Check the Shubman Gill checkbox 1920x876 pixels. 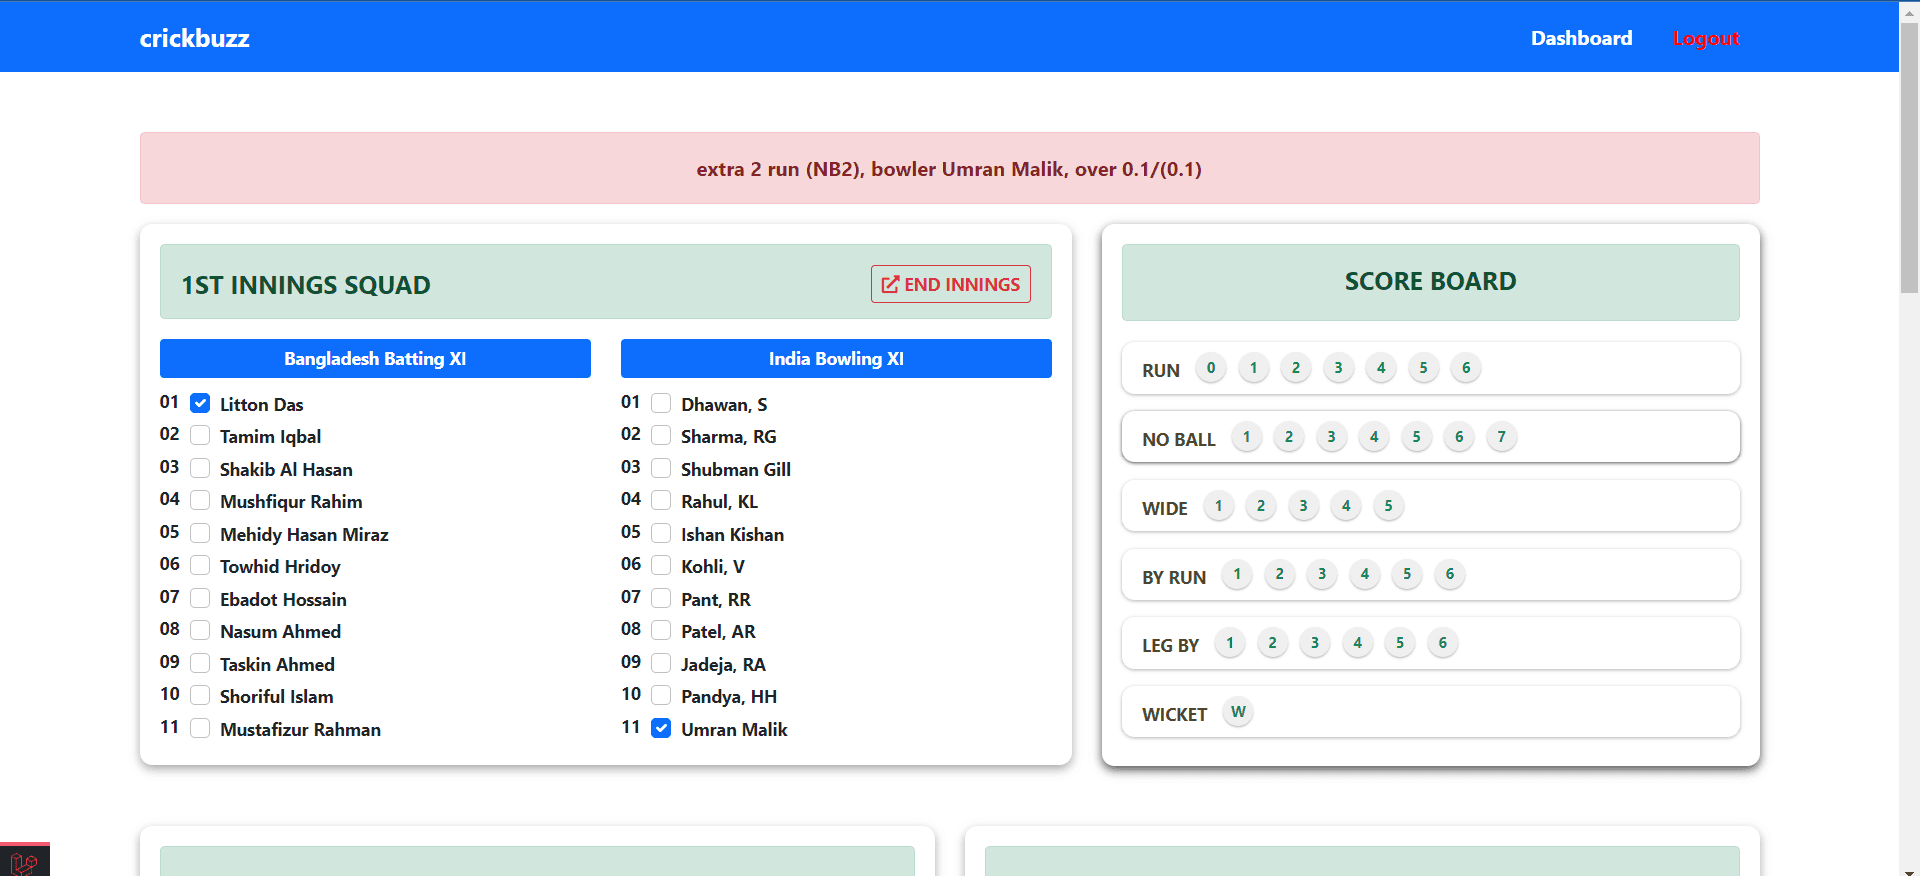[661, 468]
